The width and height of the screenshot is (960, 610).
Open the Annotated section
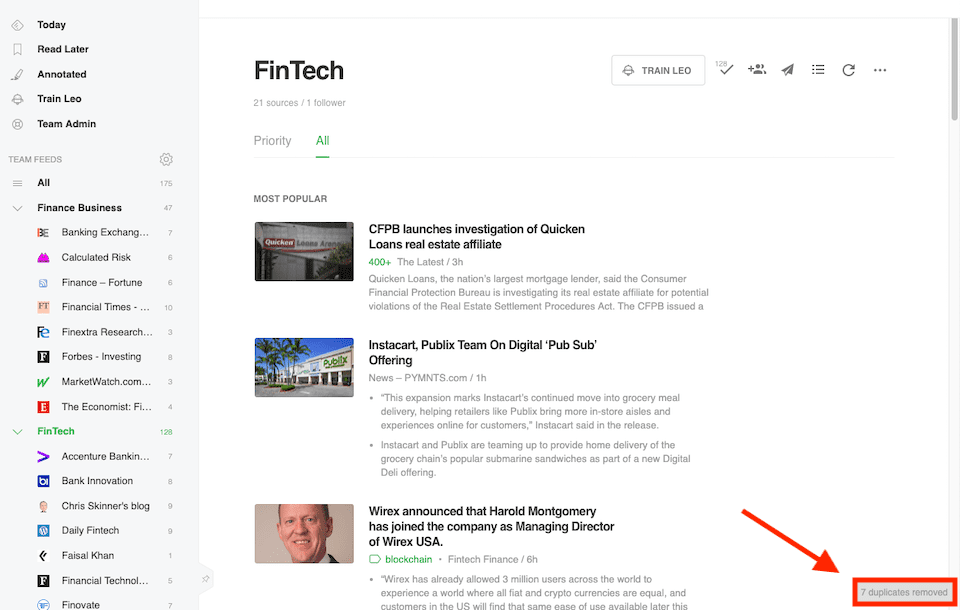click(x=62, y=74)
